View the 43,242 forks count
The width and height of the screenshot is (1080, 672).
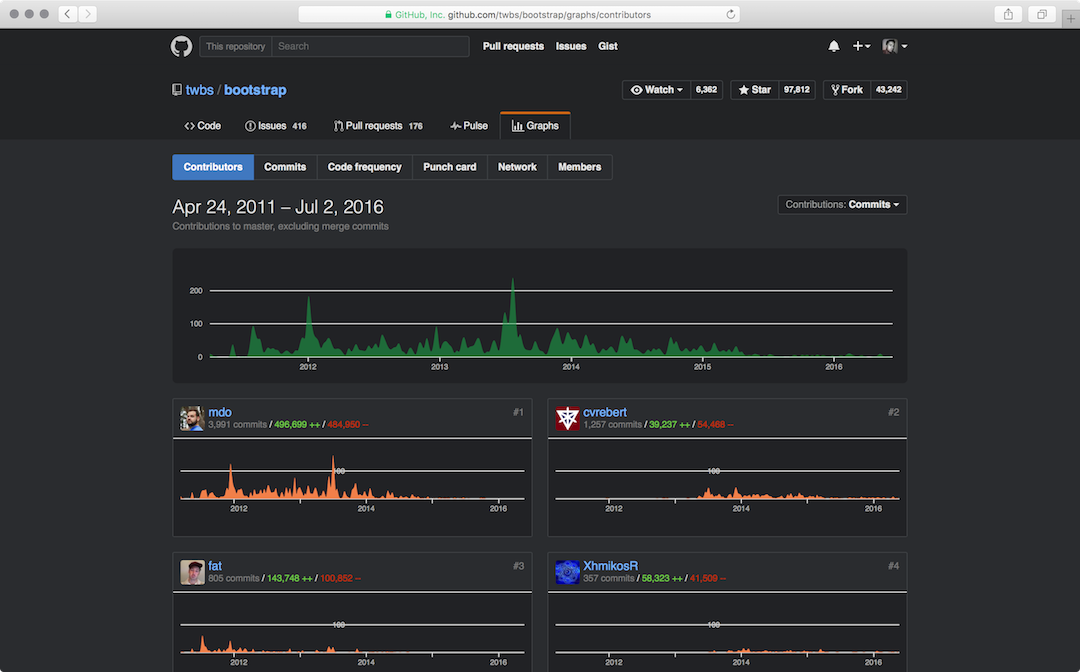click(x=889, y=90)
